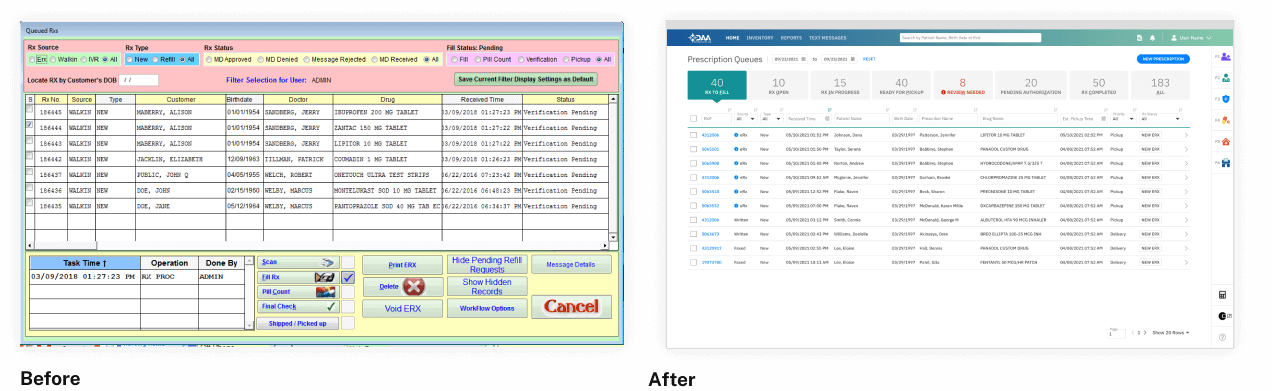Viewport: 1272px width, 391px height.
Task: Click the large Cancel button
Action: pyautogui.click(x=571, y=307)
